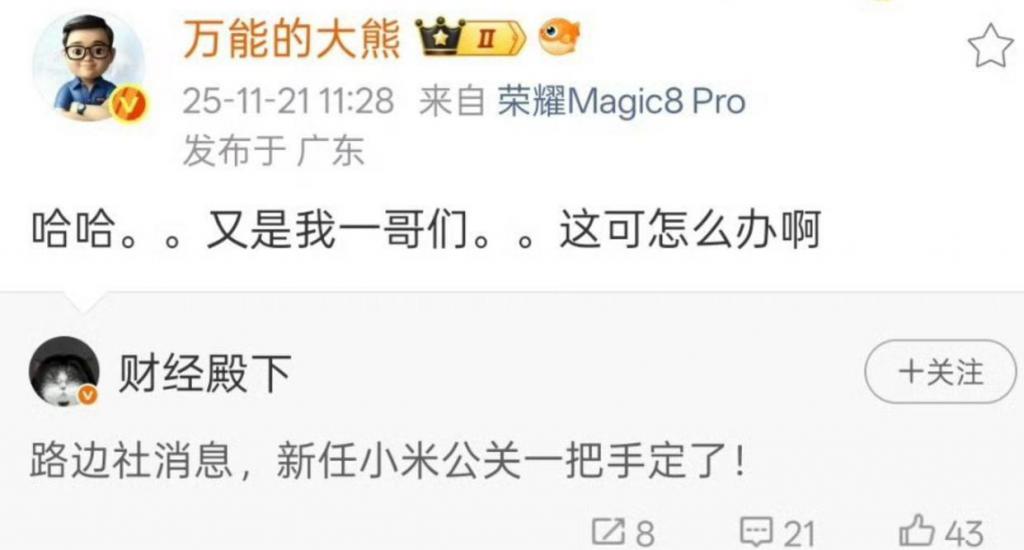Tap the timestamp 25-11-21 11:28

[x=288, y=102]
